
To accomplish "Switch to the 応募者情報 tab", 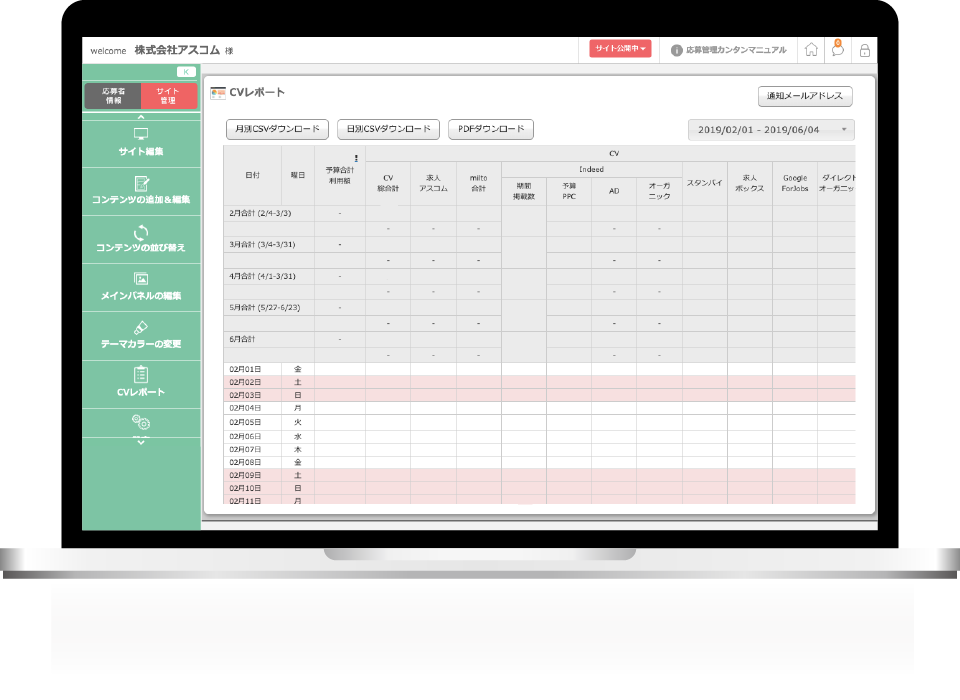I will (x=113, y=96).
